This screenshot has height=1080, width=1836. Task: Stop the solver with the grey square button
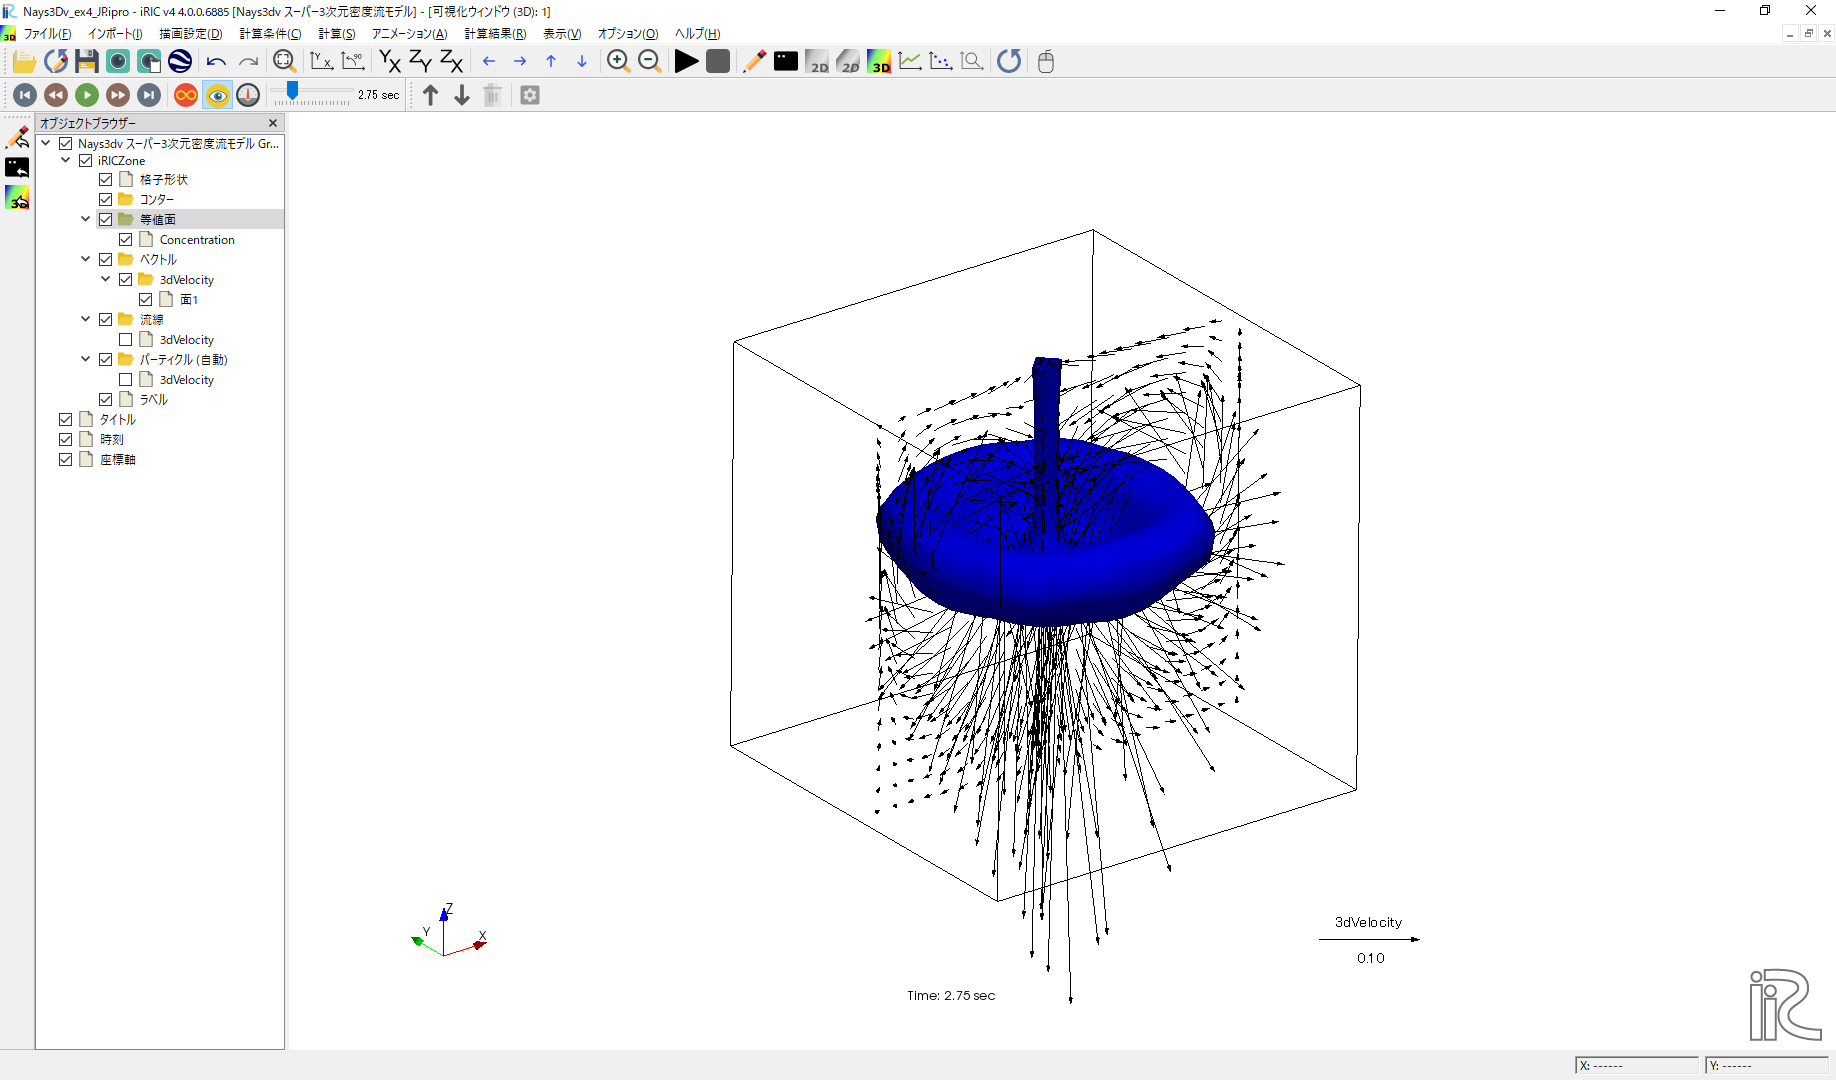[x=718, y=62]
